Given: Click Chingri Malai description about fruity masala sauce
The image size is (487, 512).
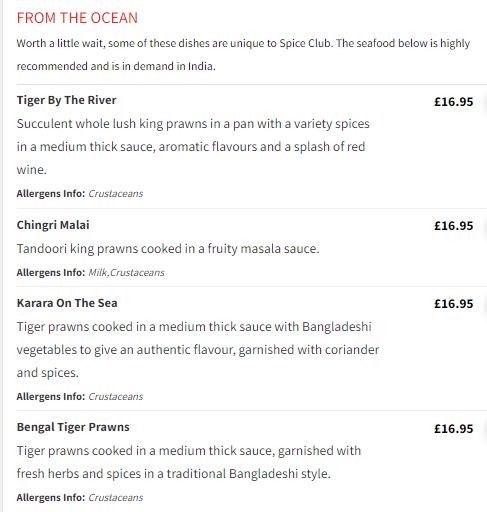Looking at the screenshot, I should click(x=168, y=249).
